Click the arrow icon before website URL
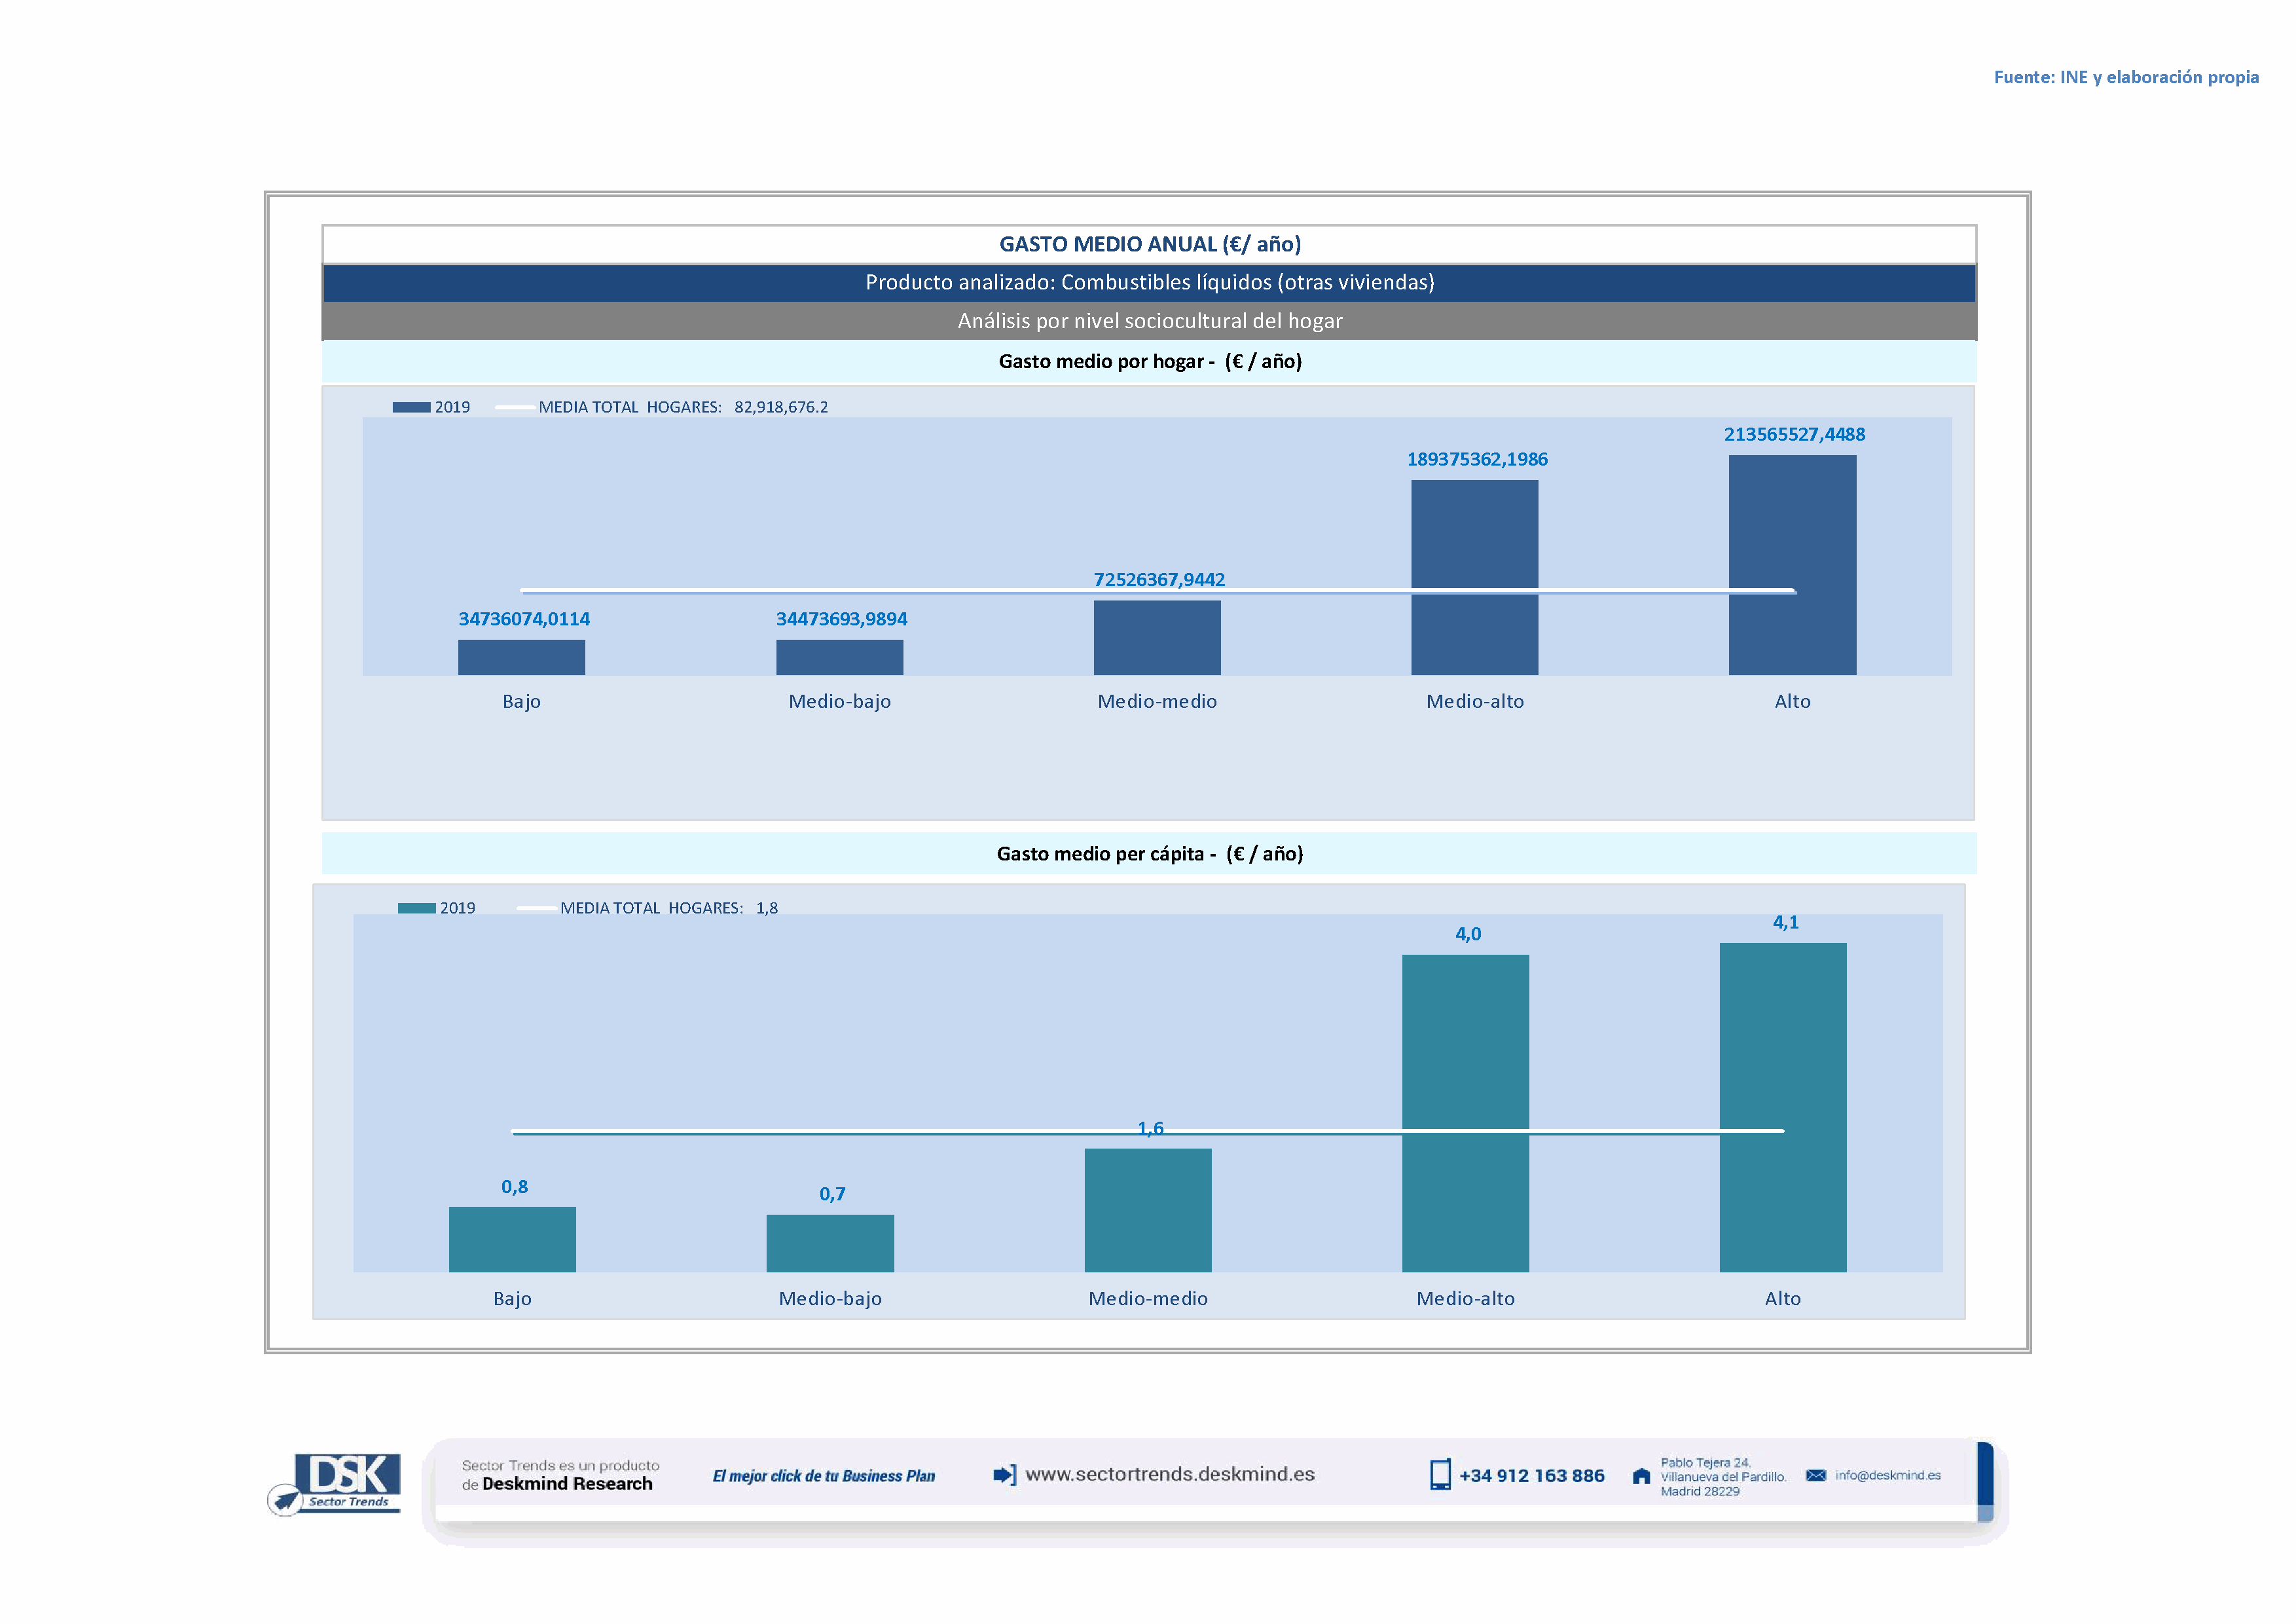The image size is (2296, 1624). [x=1004, y=1475]
